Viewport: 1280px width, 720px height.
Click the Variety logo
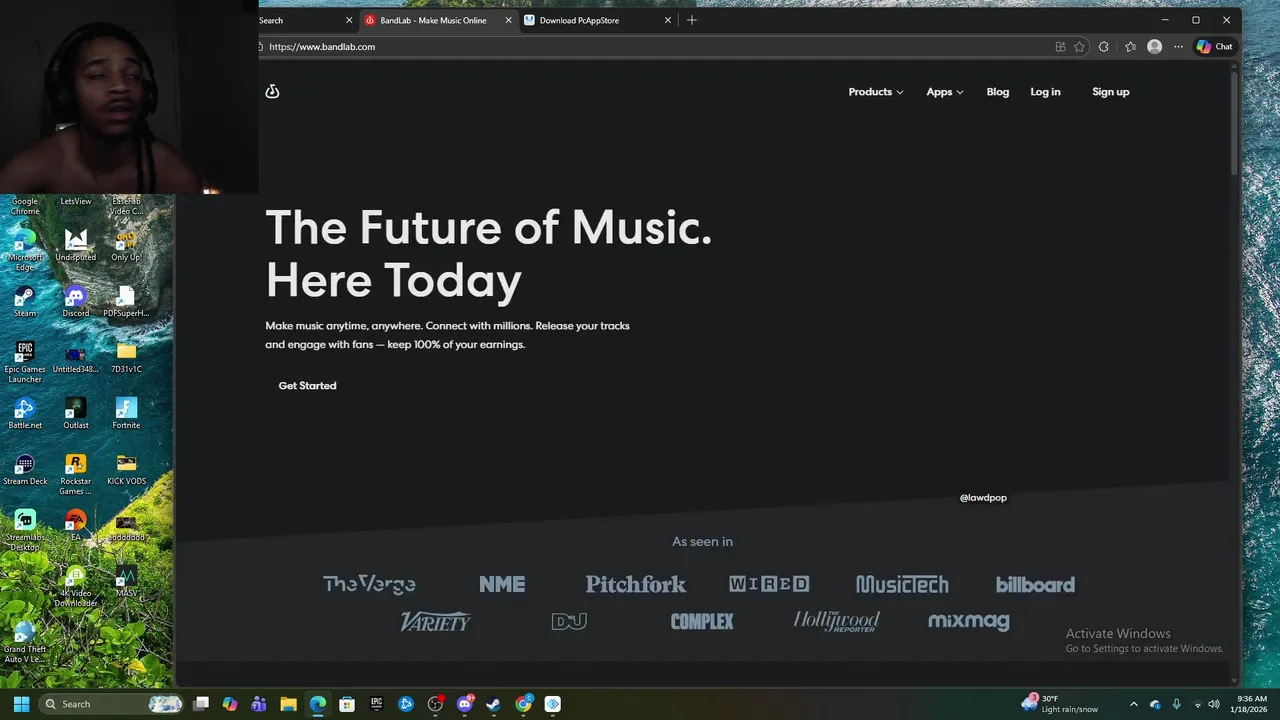click(x=435, y=622)
